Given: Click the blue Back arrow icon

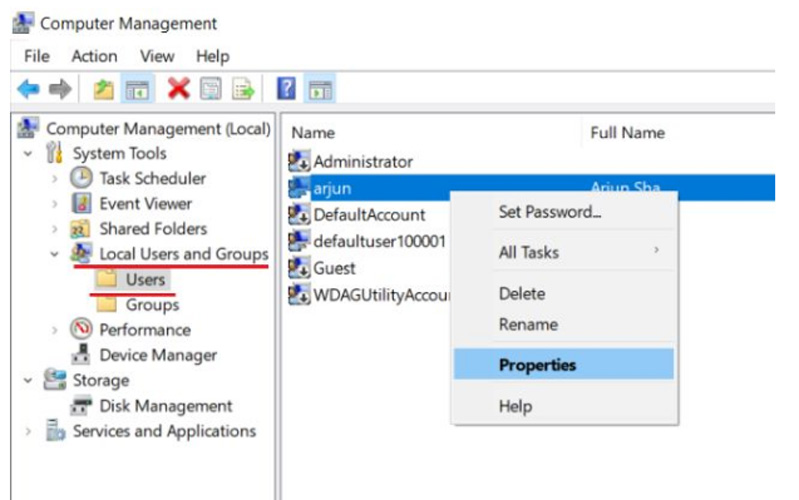Looking at the screenshot, I should 28,89.
